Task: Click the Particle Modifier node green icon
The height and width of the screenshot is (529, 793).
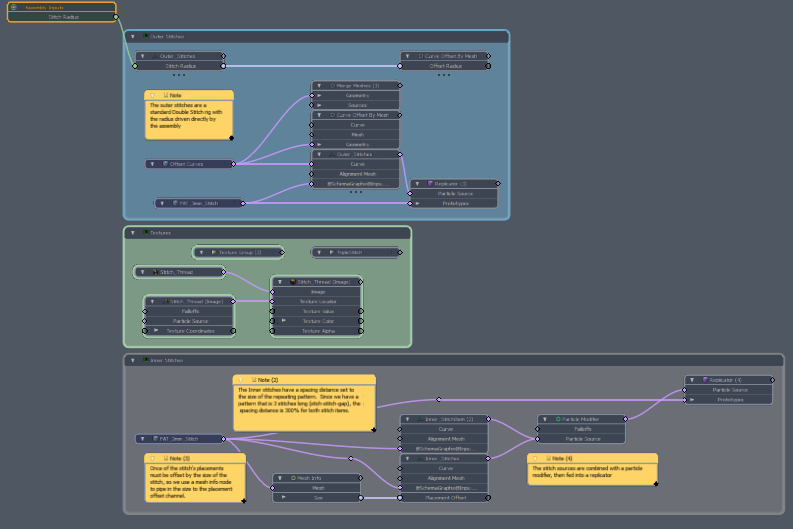Action: (558, 419)
